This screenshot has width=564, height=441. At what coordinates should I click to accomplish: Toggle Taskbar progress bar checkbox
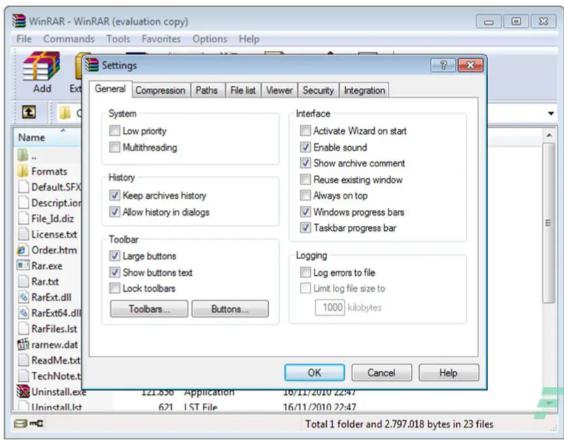click(305, 228)
